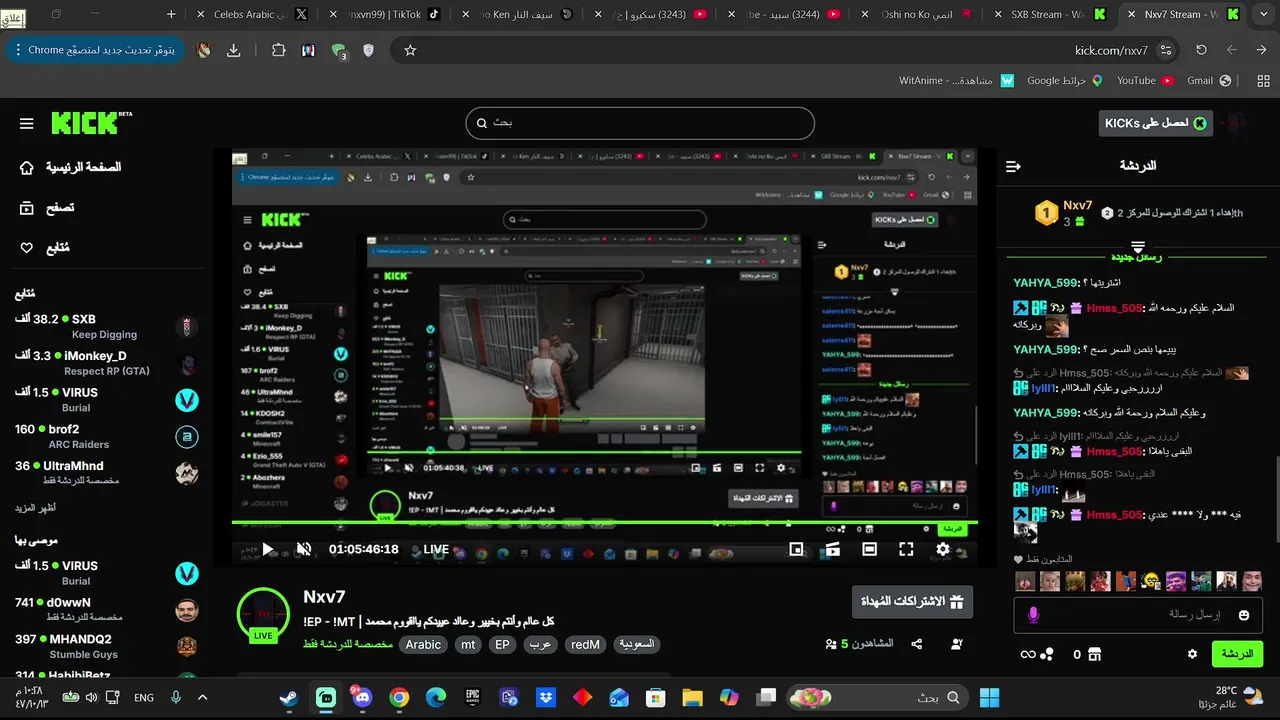Open iMonkey_D channel in sidebar
This screenshot has width=1280, height=720.
click(106, 363)
